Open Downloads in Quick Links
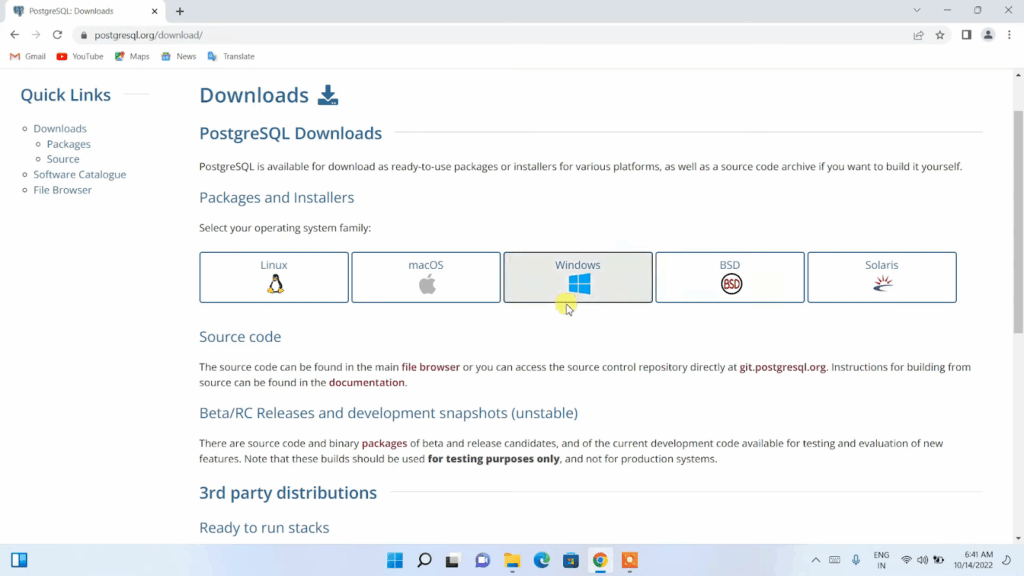The width and height of the screenshot is (1024, 576). [x=60, y=129]
